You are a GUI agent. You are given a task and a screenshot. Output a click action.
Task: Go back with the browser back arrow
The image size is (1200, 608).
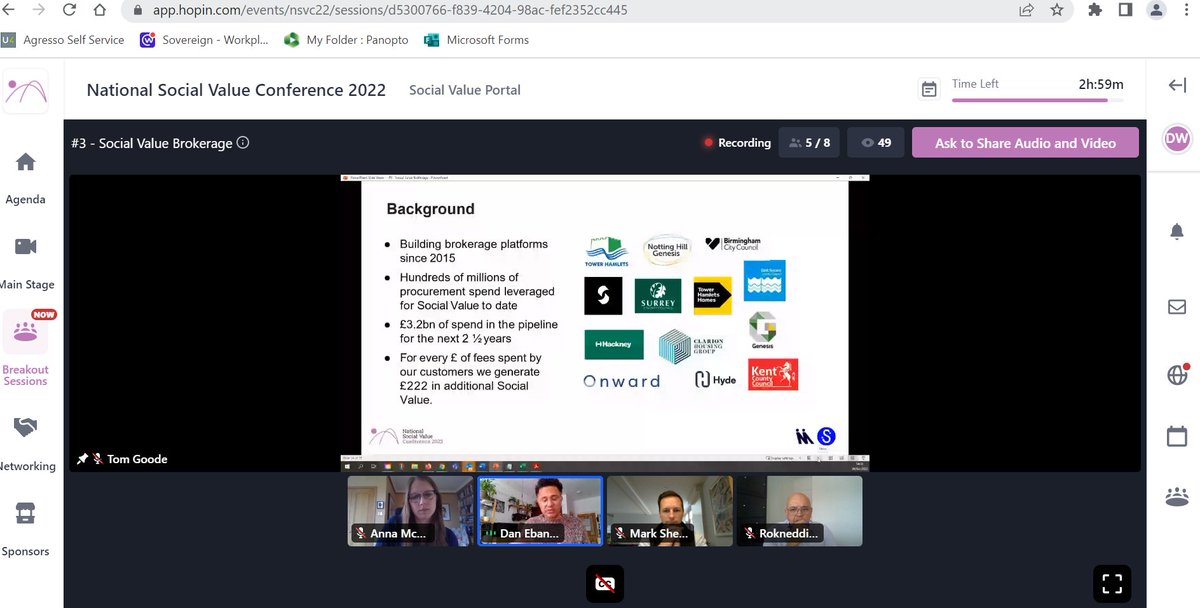[10, 10]
